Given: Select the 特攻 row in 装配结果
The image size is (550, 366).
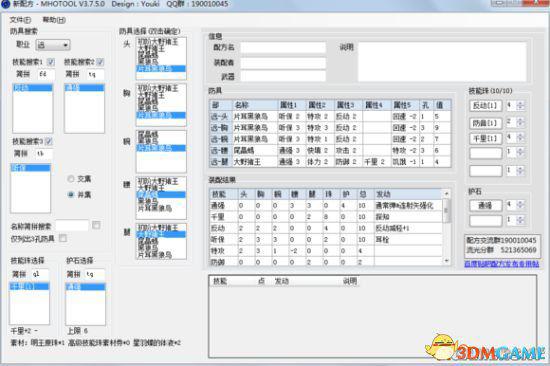Looking at the screenshot, I should pos(326,251).
